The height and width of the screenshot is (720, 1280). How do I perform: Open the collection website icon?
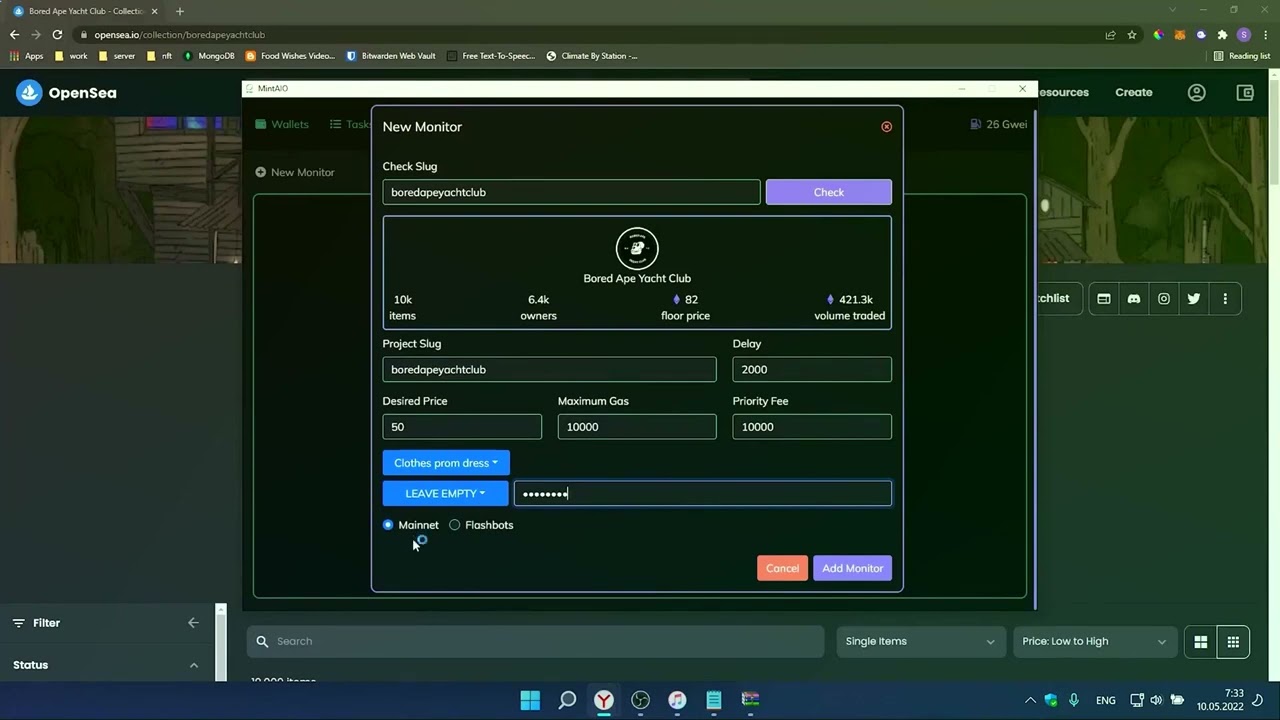coord(1104,299)
